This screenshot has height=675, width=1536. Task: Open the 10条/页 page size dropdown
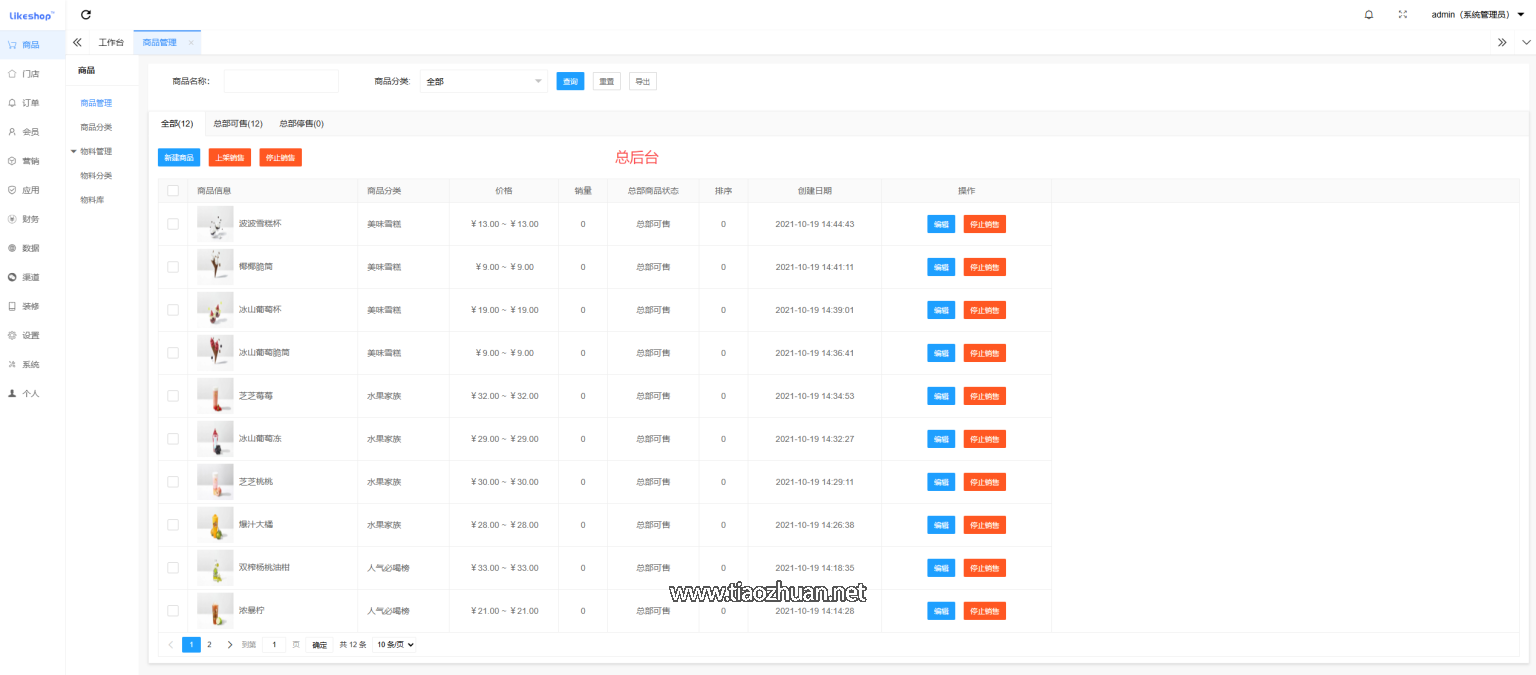point(394,645)
